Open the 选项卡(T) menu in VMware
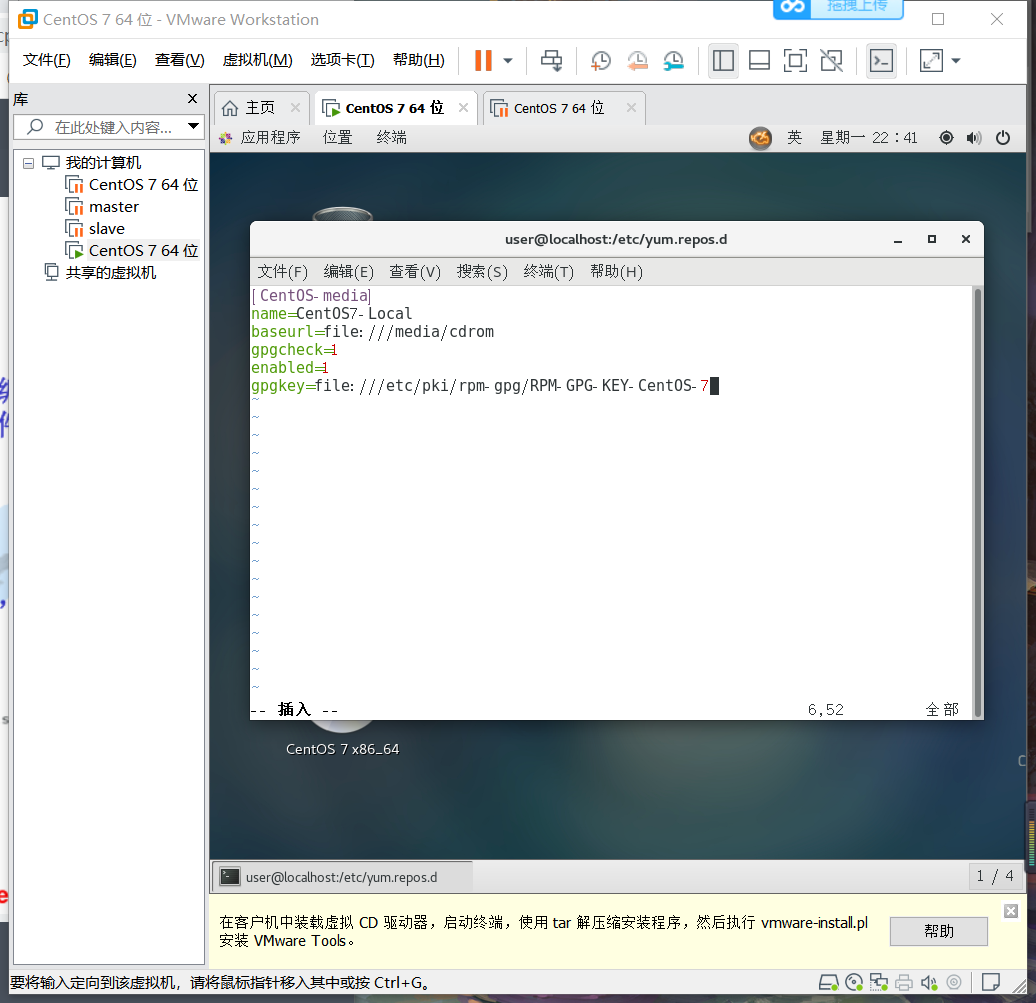Viewport: 1036px width, 1003px height. pos(342,60)
